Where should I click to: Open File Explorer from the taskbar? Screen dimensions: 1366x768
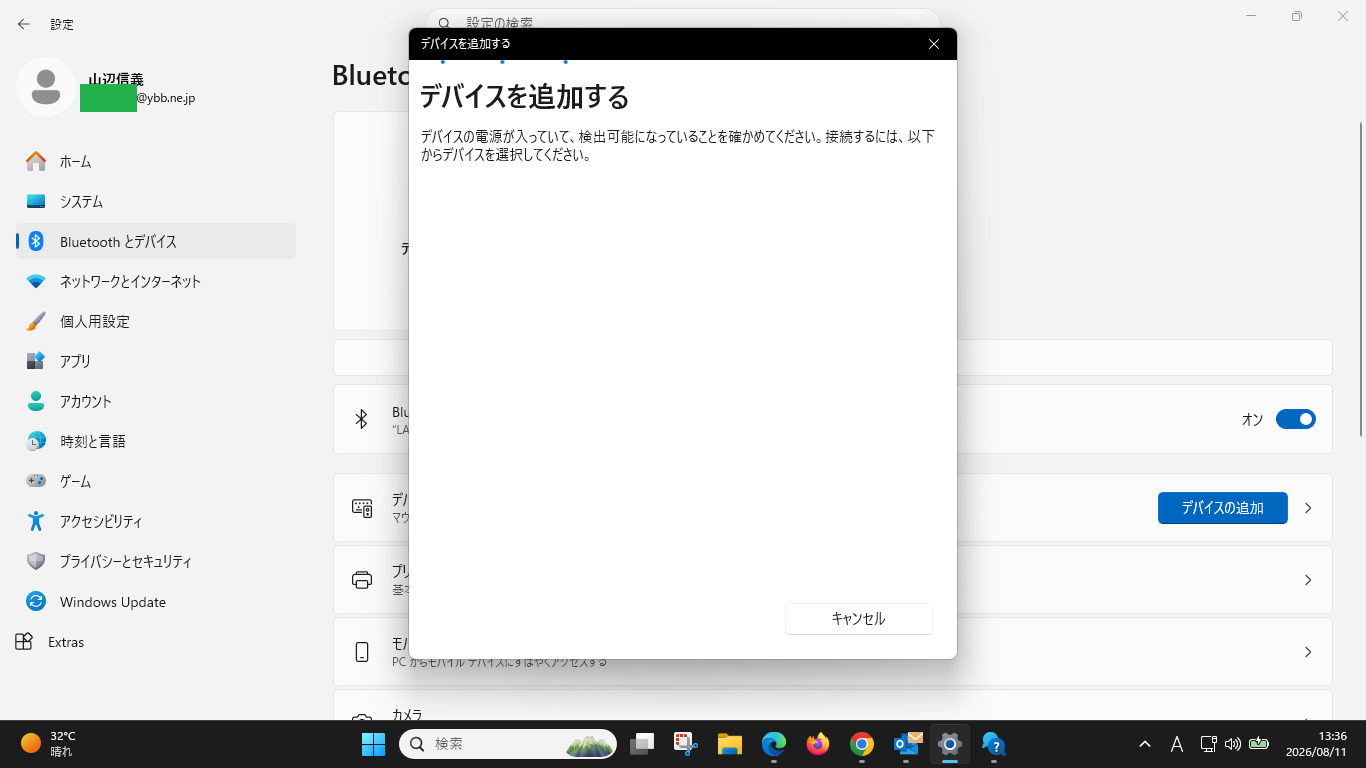pyautogui.click(x=729, y=744)
